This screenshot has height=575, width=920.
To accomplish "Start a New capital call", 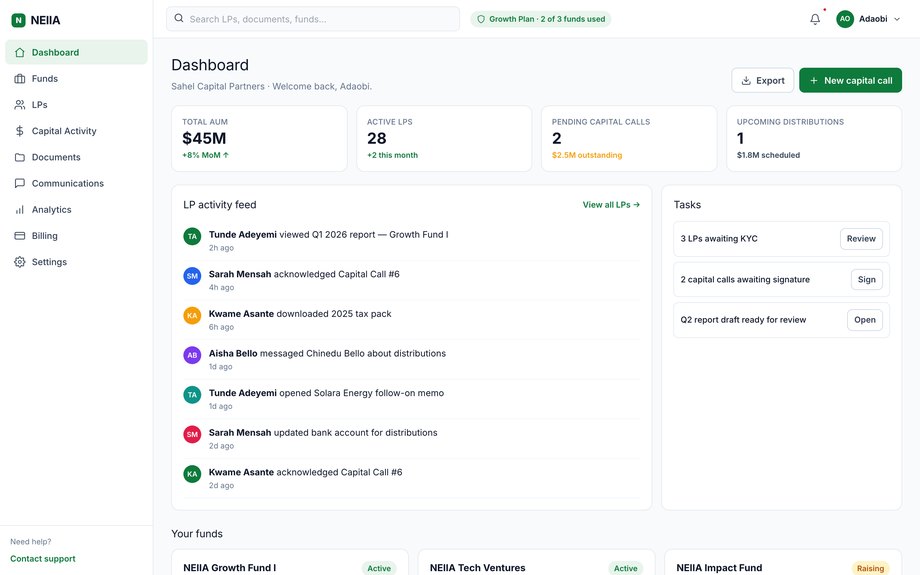I will point(850,80).
